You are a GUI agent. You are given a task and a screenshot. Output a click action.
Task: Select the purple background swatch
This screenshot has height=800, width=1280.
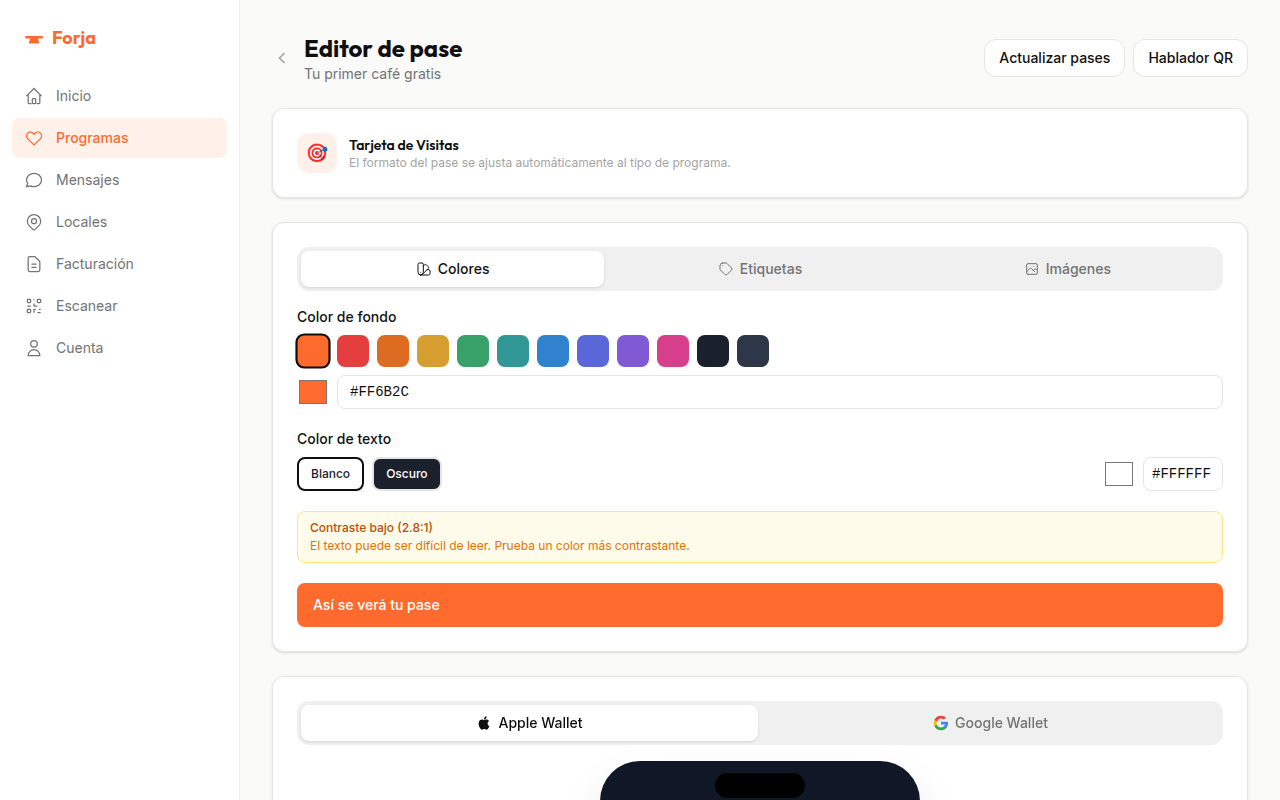pyautogui.click(x=633, y=351)
